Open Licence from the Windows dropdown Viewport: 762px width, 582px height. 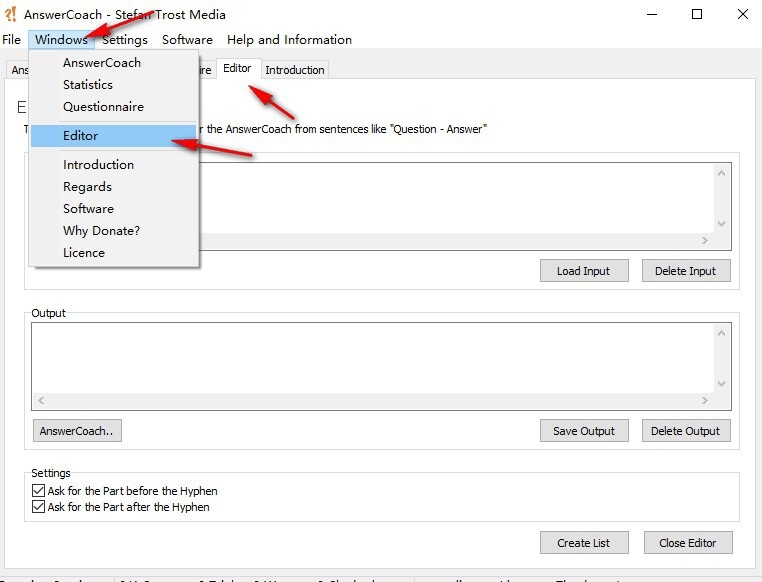point(114,253)
